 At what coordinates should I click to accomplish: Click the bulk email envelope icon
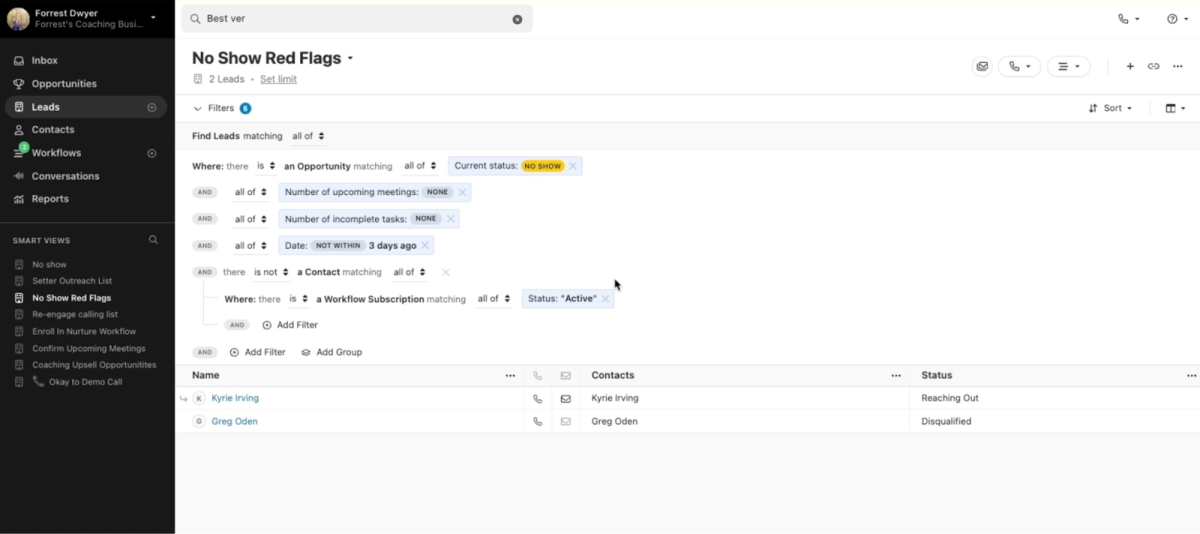point(982,66)
